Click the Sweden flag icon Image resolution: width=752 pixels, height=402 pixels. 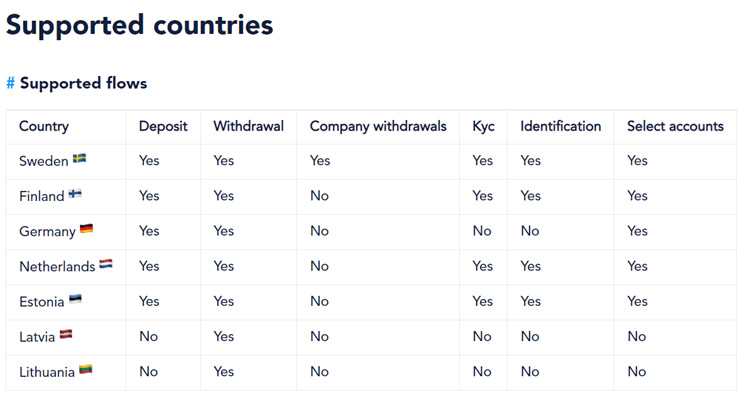(79, 159)
